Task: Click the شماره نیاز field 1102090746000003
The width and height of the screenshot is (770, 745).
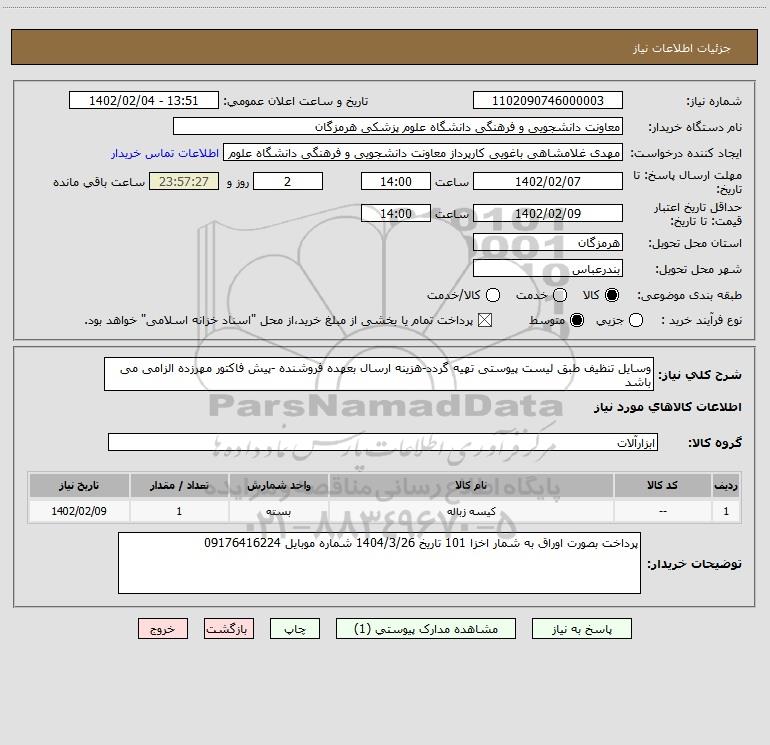Action: coord(548,100)
